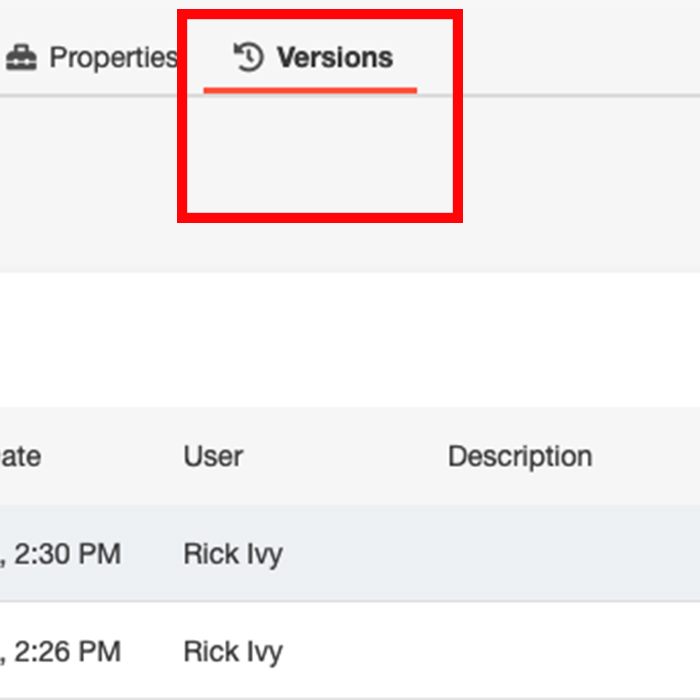Click the divider line between the two version rows

(x=350, y=601)
